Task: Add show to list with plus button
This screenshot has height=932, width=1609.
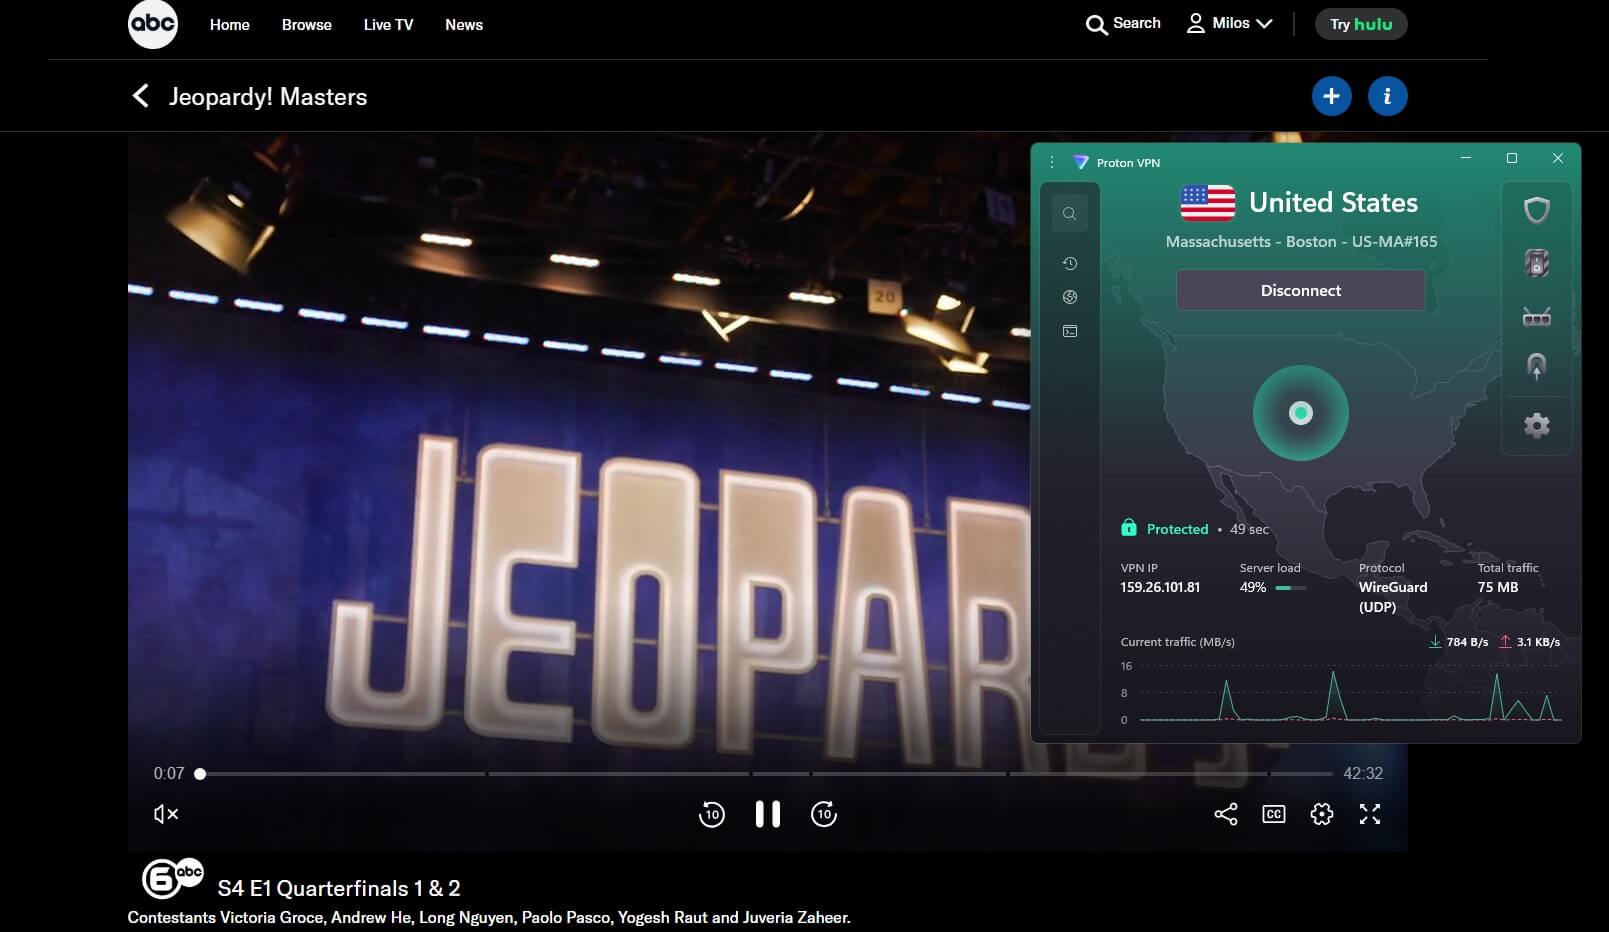Action: point(1331,96)
